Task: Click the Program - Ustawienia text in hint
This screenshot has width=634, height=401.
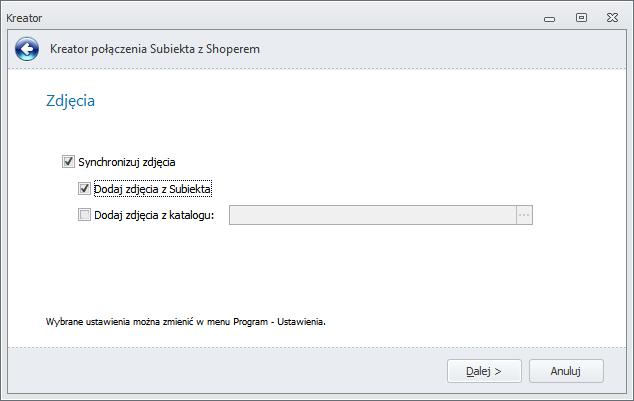Action: click(x=279, y=322)
